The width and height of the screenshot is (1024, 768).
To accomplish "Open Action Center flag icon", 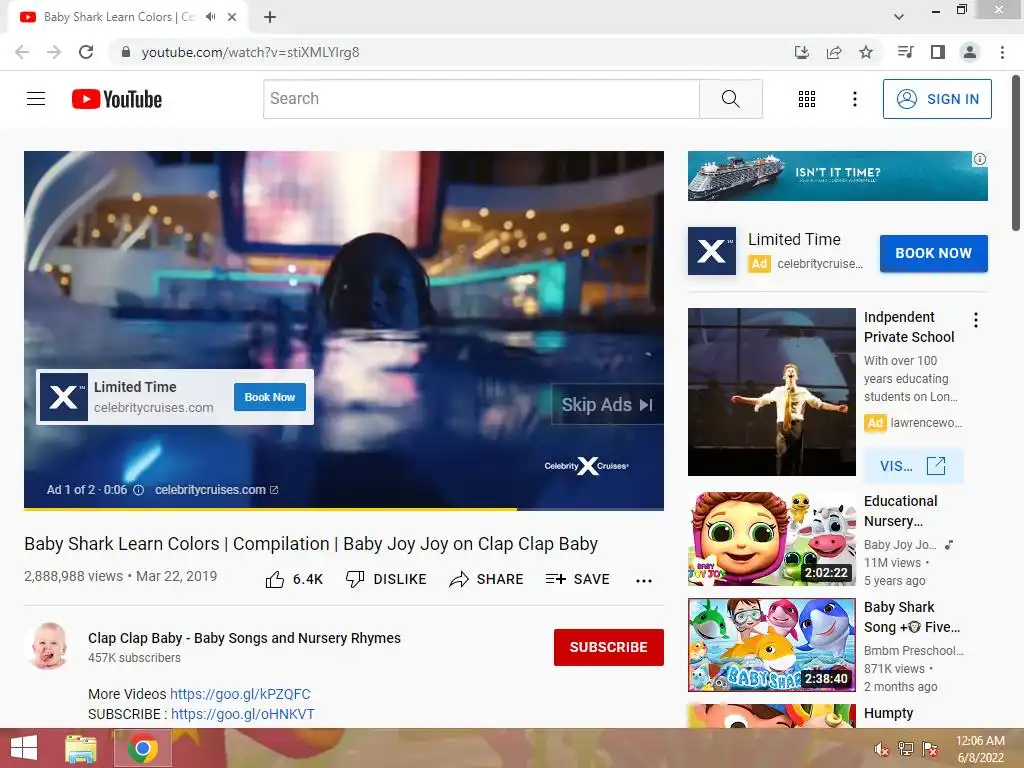I will 930,749.
